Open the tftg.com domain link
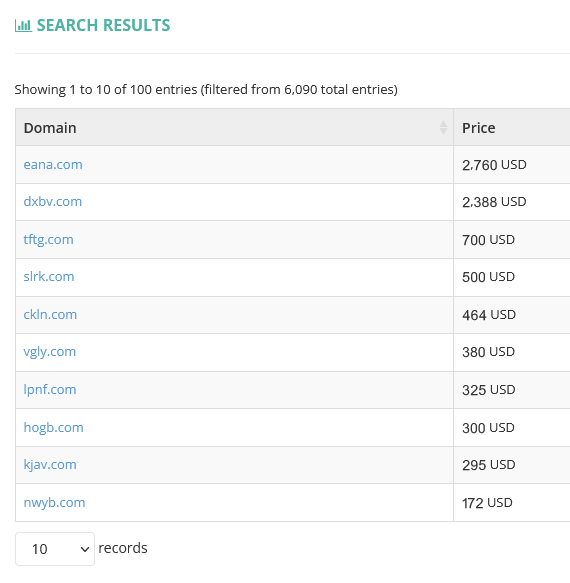This screenshot has width=570, height=583. coord(48,239)
